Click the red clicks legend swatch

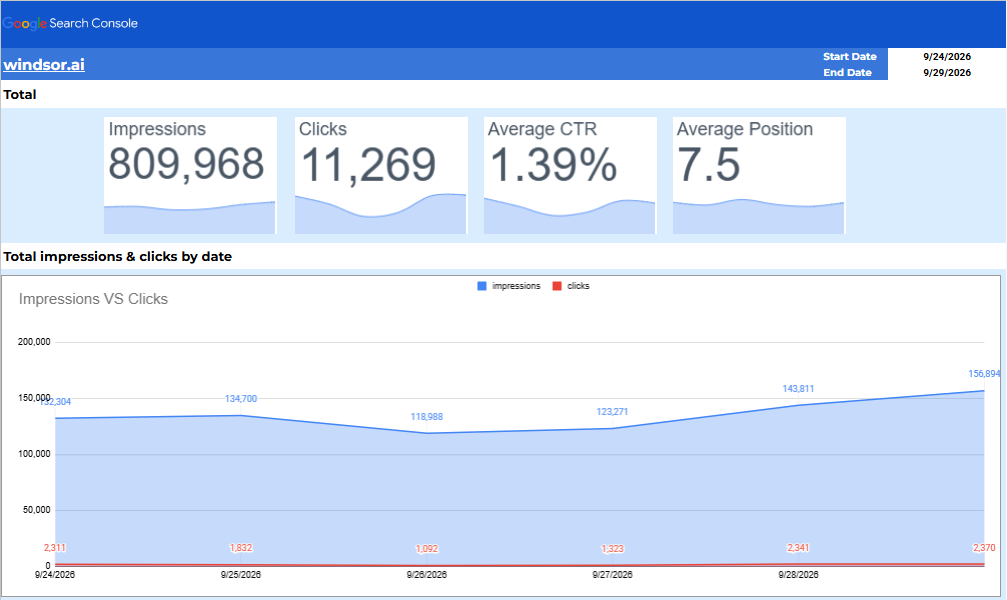coord(557,286)
